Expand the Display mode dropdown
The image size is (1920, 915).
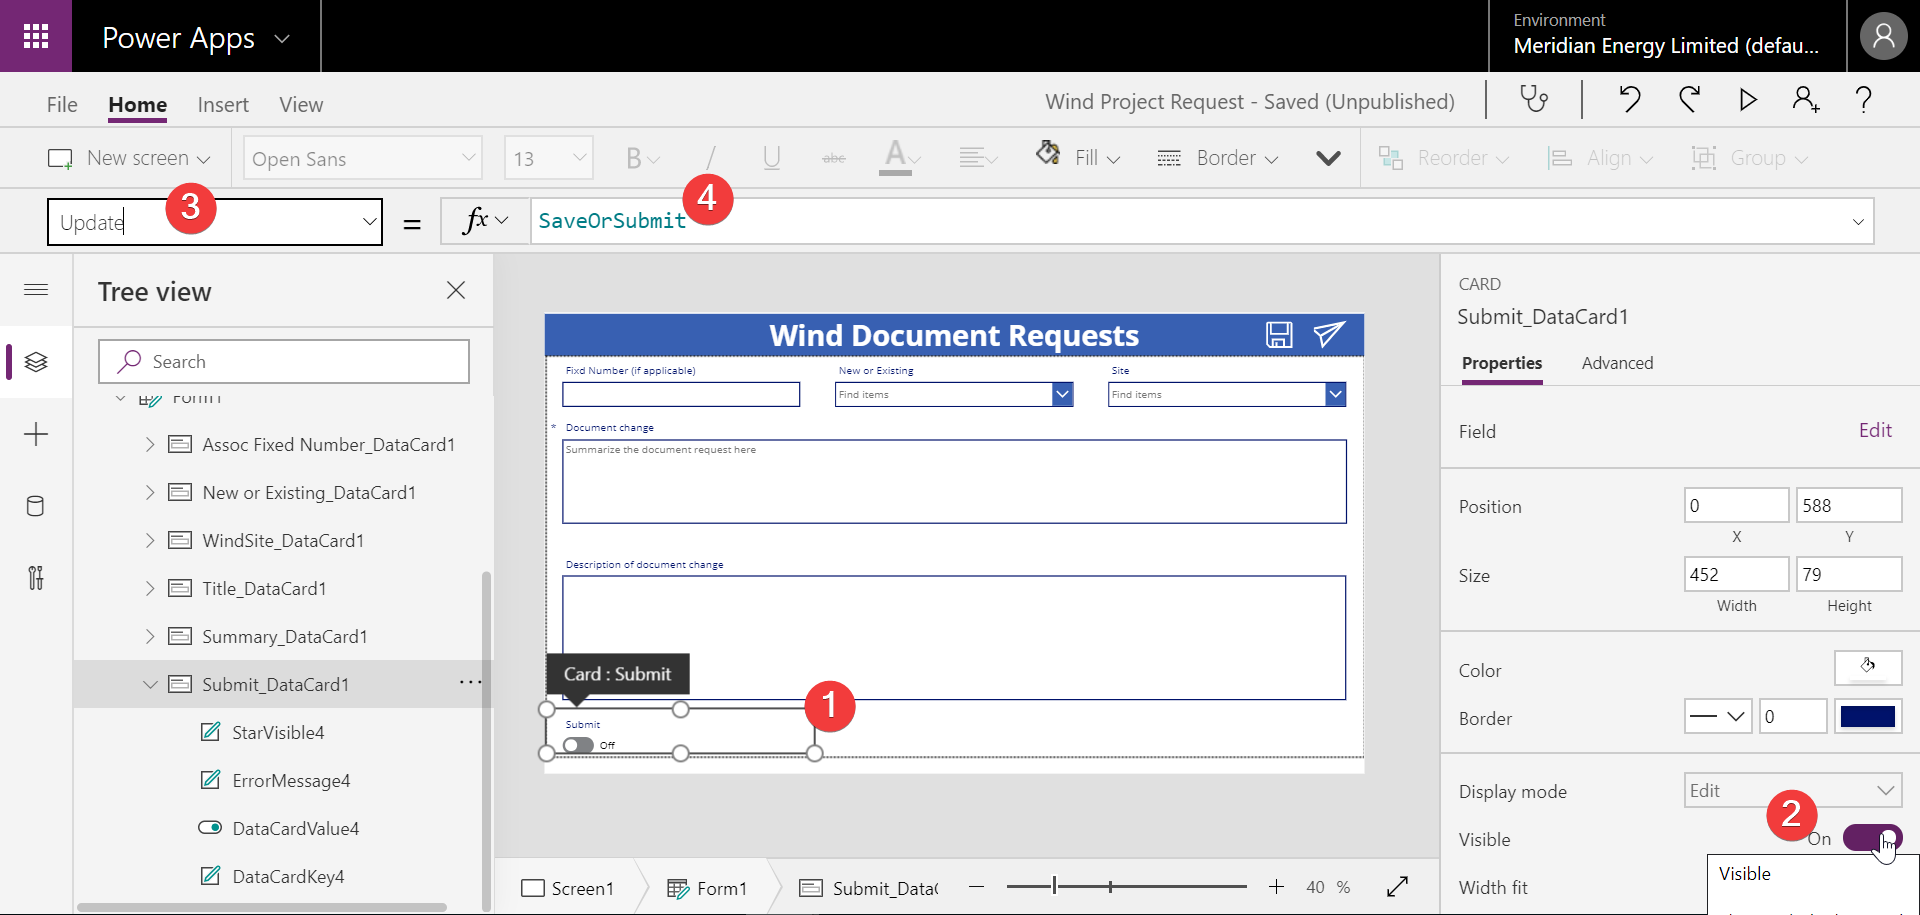pos(1792,790)
